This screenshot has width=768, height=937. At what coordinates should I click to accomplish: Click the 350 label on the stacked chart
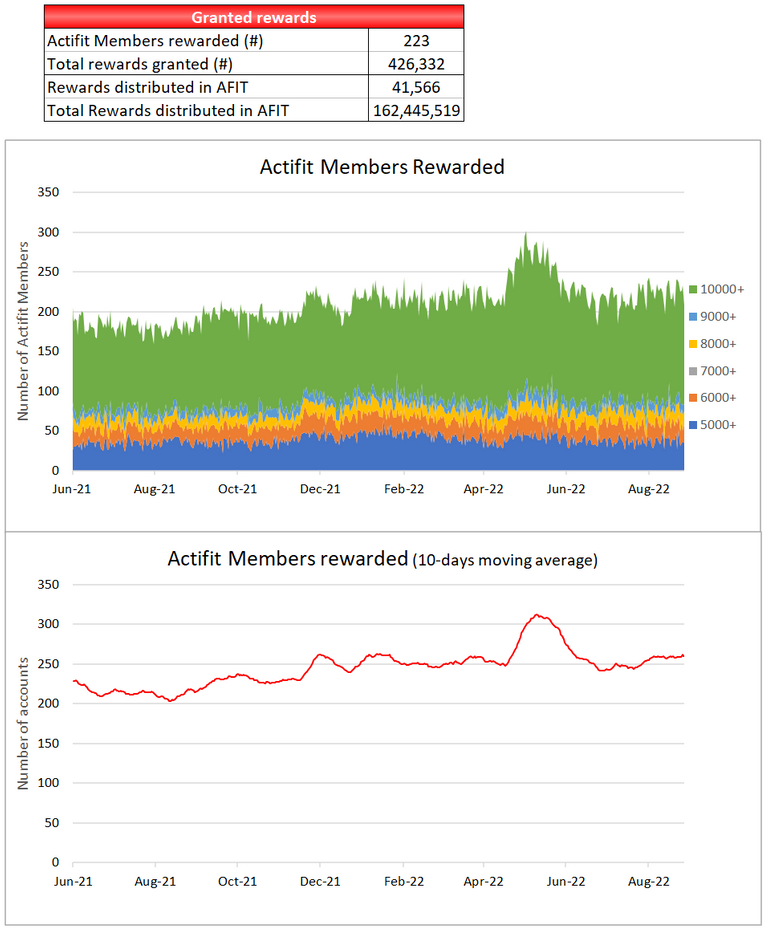pyautogui.click(x=48, y=192)
